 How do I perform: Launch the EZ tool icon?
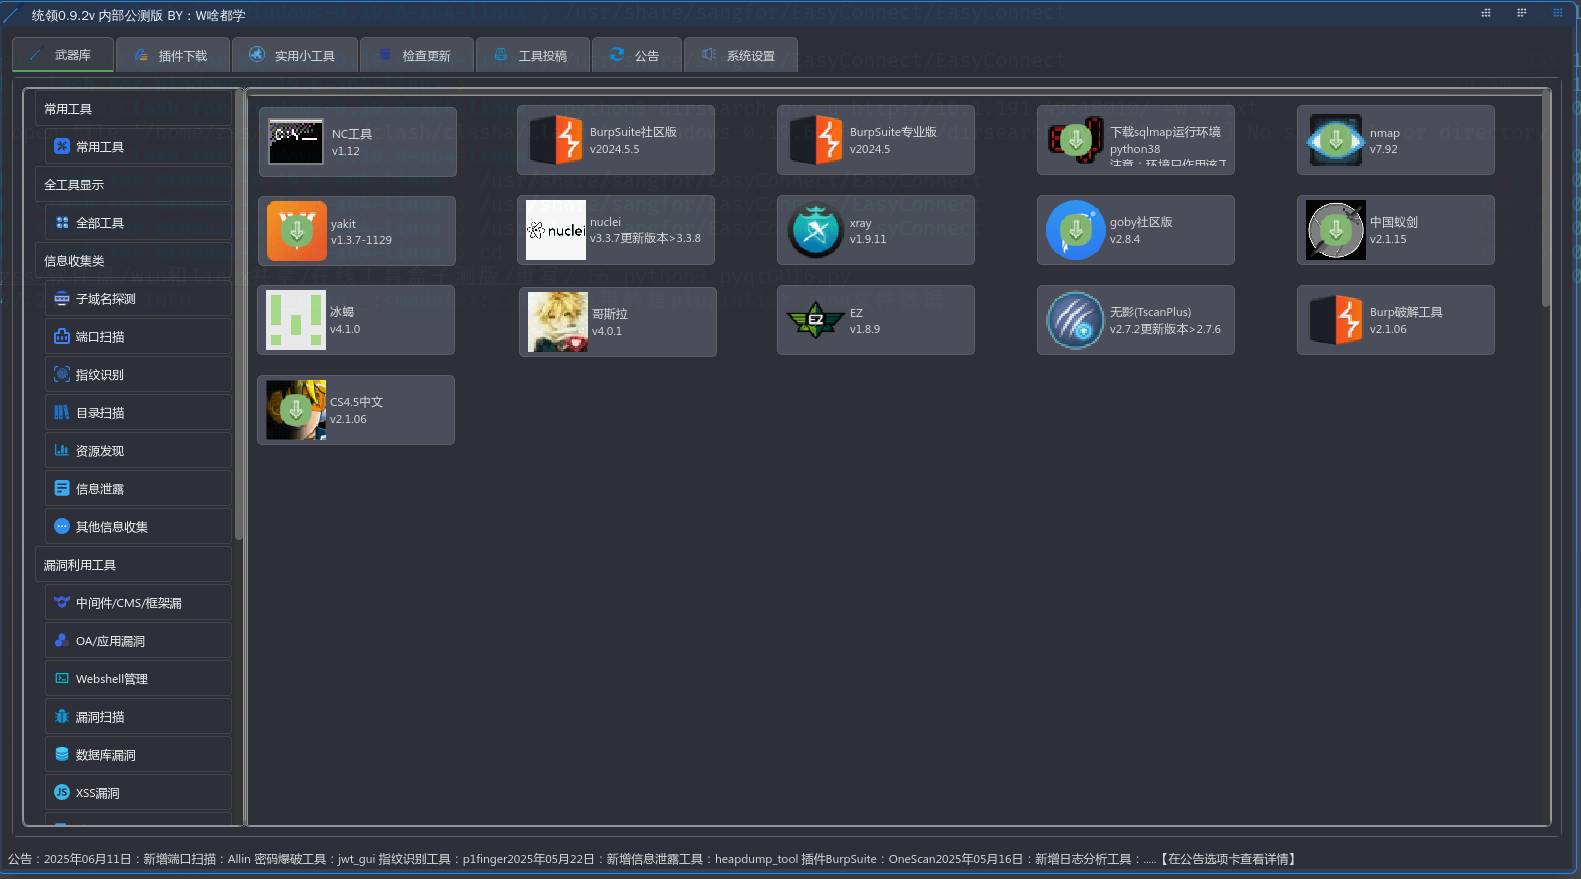pyautogui.click(x=815, y=320)
